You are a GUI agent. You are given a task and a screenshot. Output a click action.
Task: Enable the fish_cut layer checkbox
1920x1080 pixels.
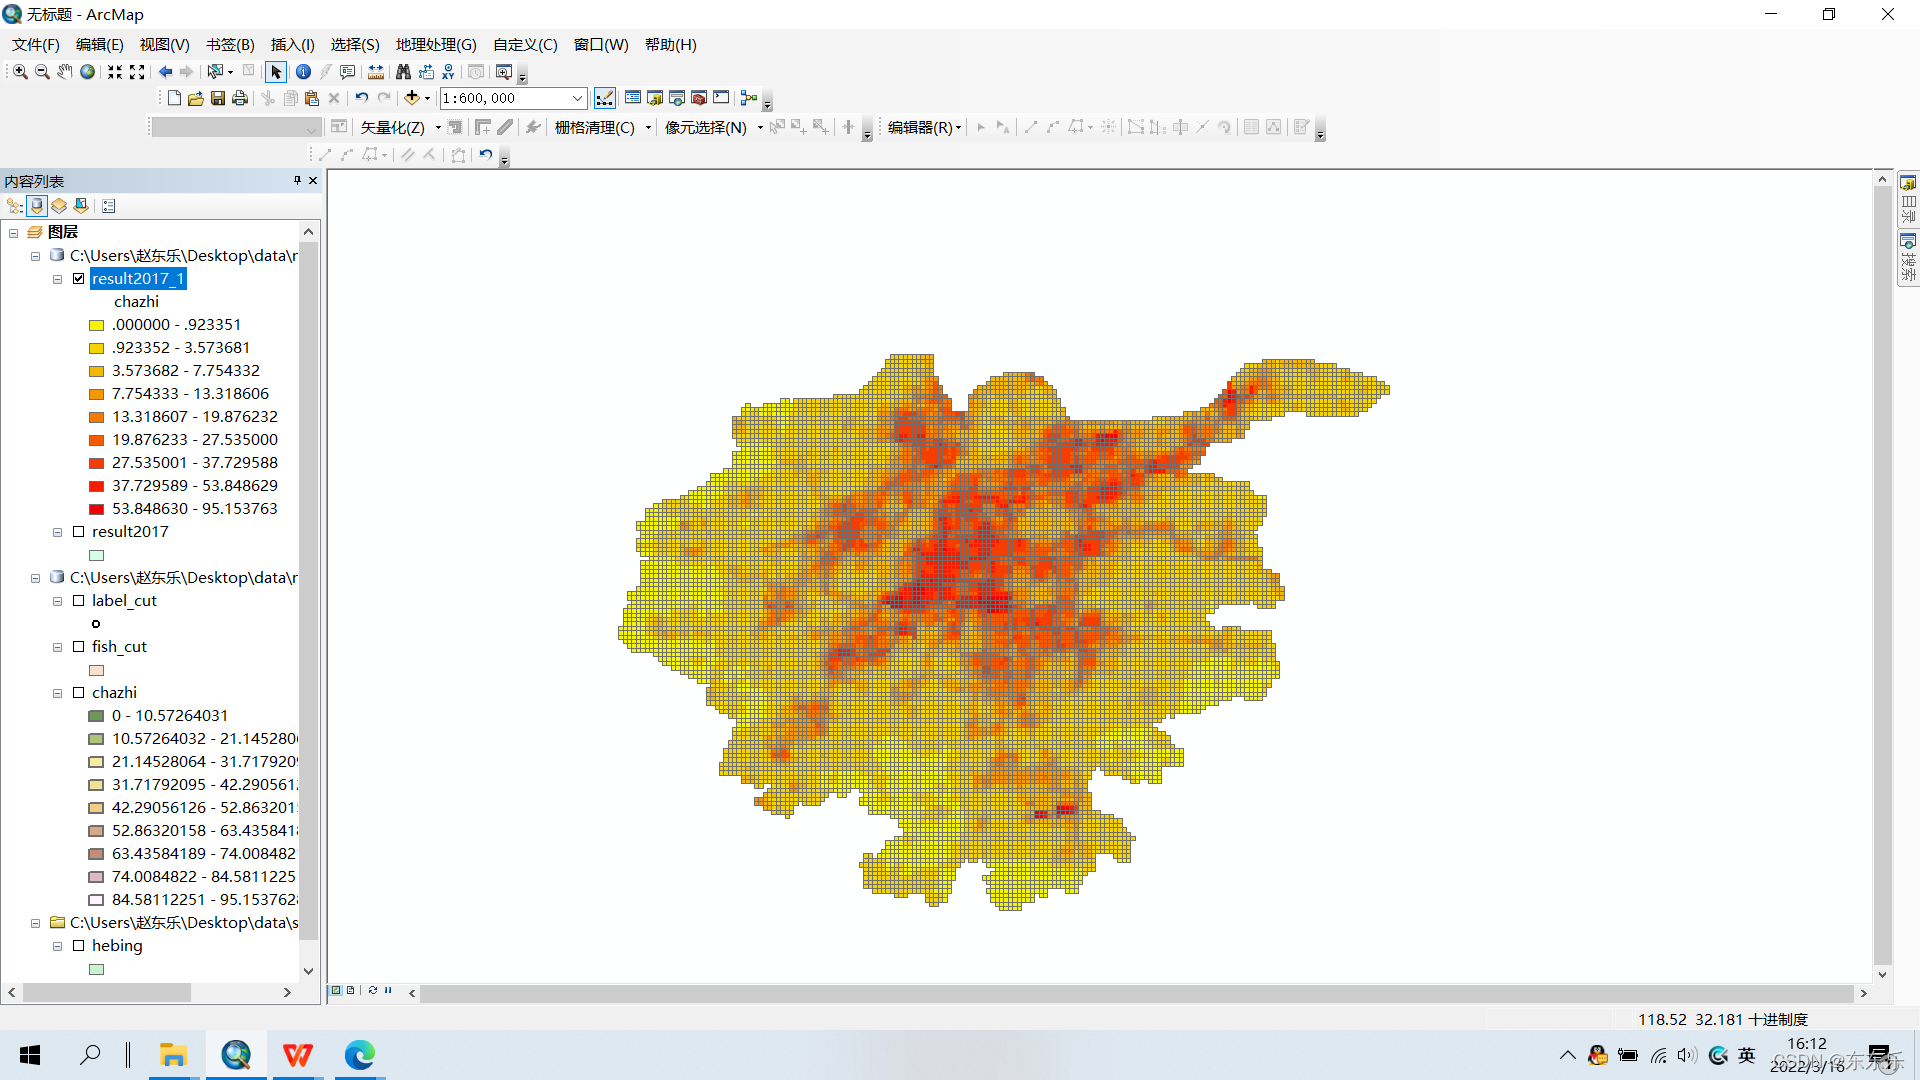pyautogui.click(x=79, y=647)
